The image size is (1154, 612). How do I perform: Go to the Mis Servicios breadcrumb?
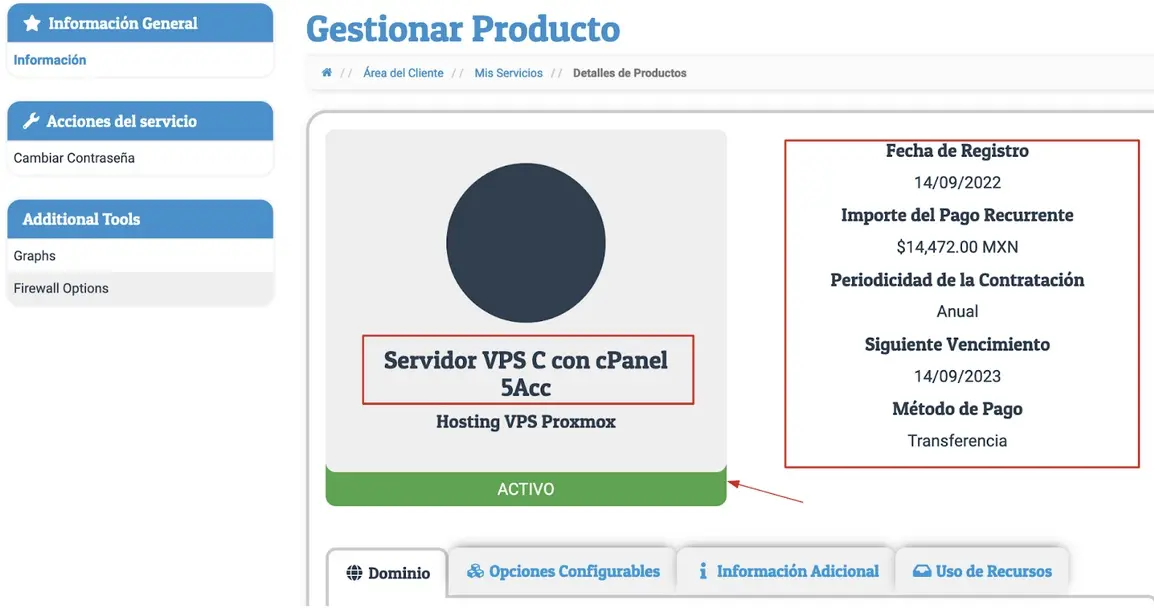tap(509, 73)
